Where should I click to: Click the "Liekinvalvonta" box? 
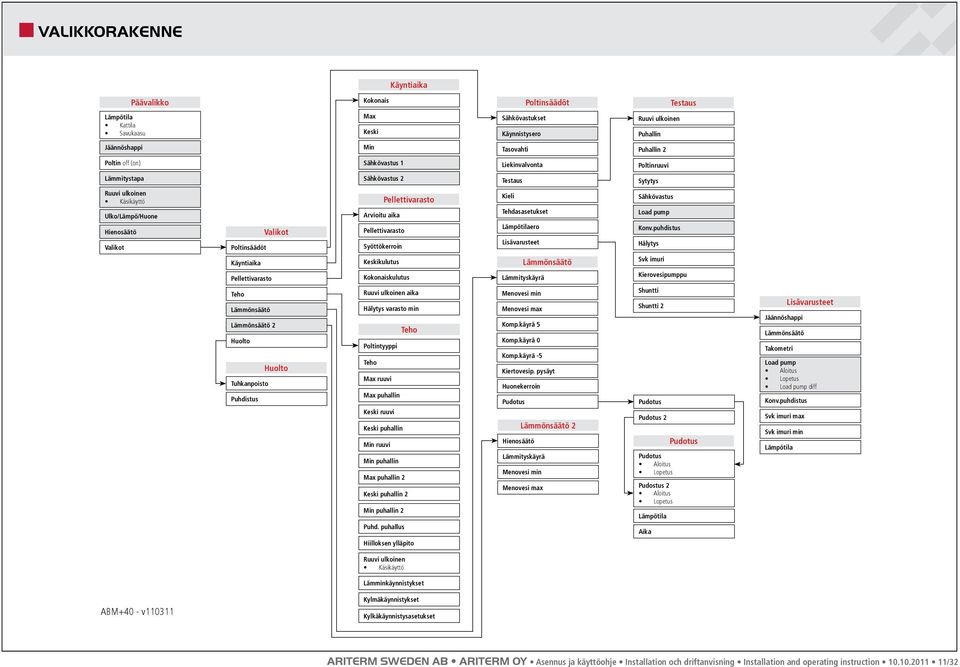[547, 165]
